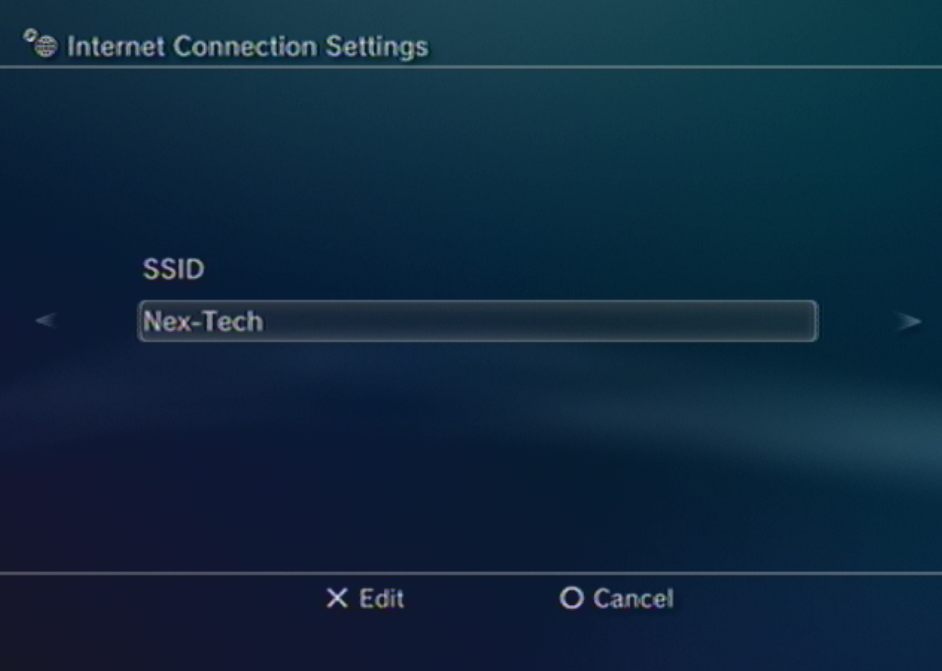Click the Internet Connection Settings title
This screenshot has height=671, width=942.
[248, 47]
